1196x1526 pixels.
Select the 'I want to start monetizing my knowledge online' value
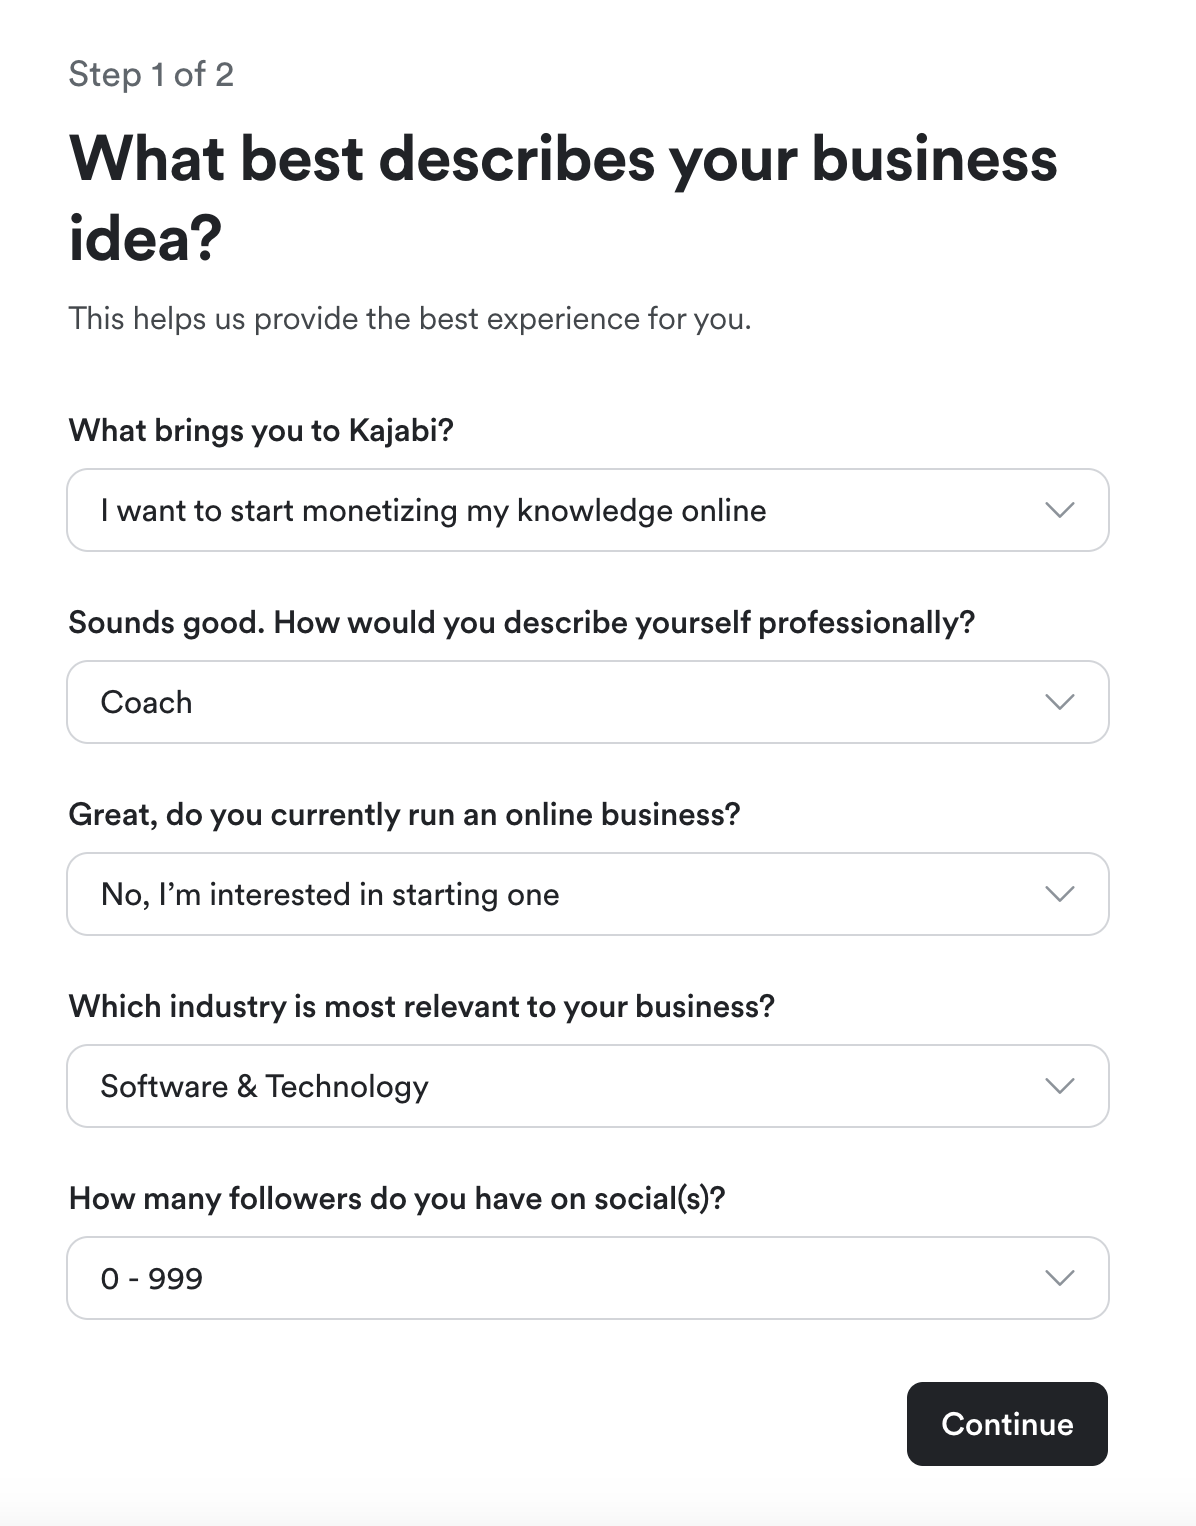point(432,511)
